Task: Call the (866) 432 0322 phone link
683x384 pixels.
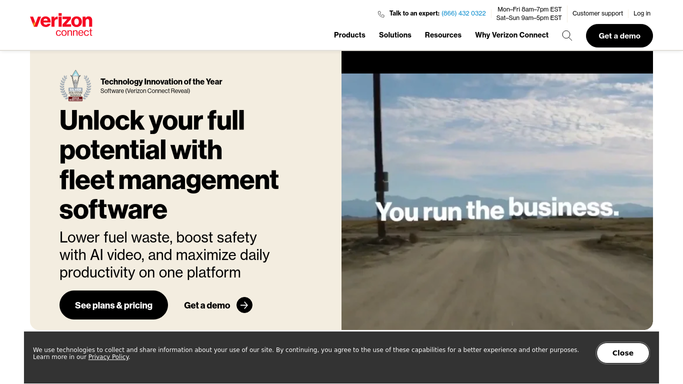Action: [x=463, y=13]
